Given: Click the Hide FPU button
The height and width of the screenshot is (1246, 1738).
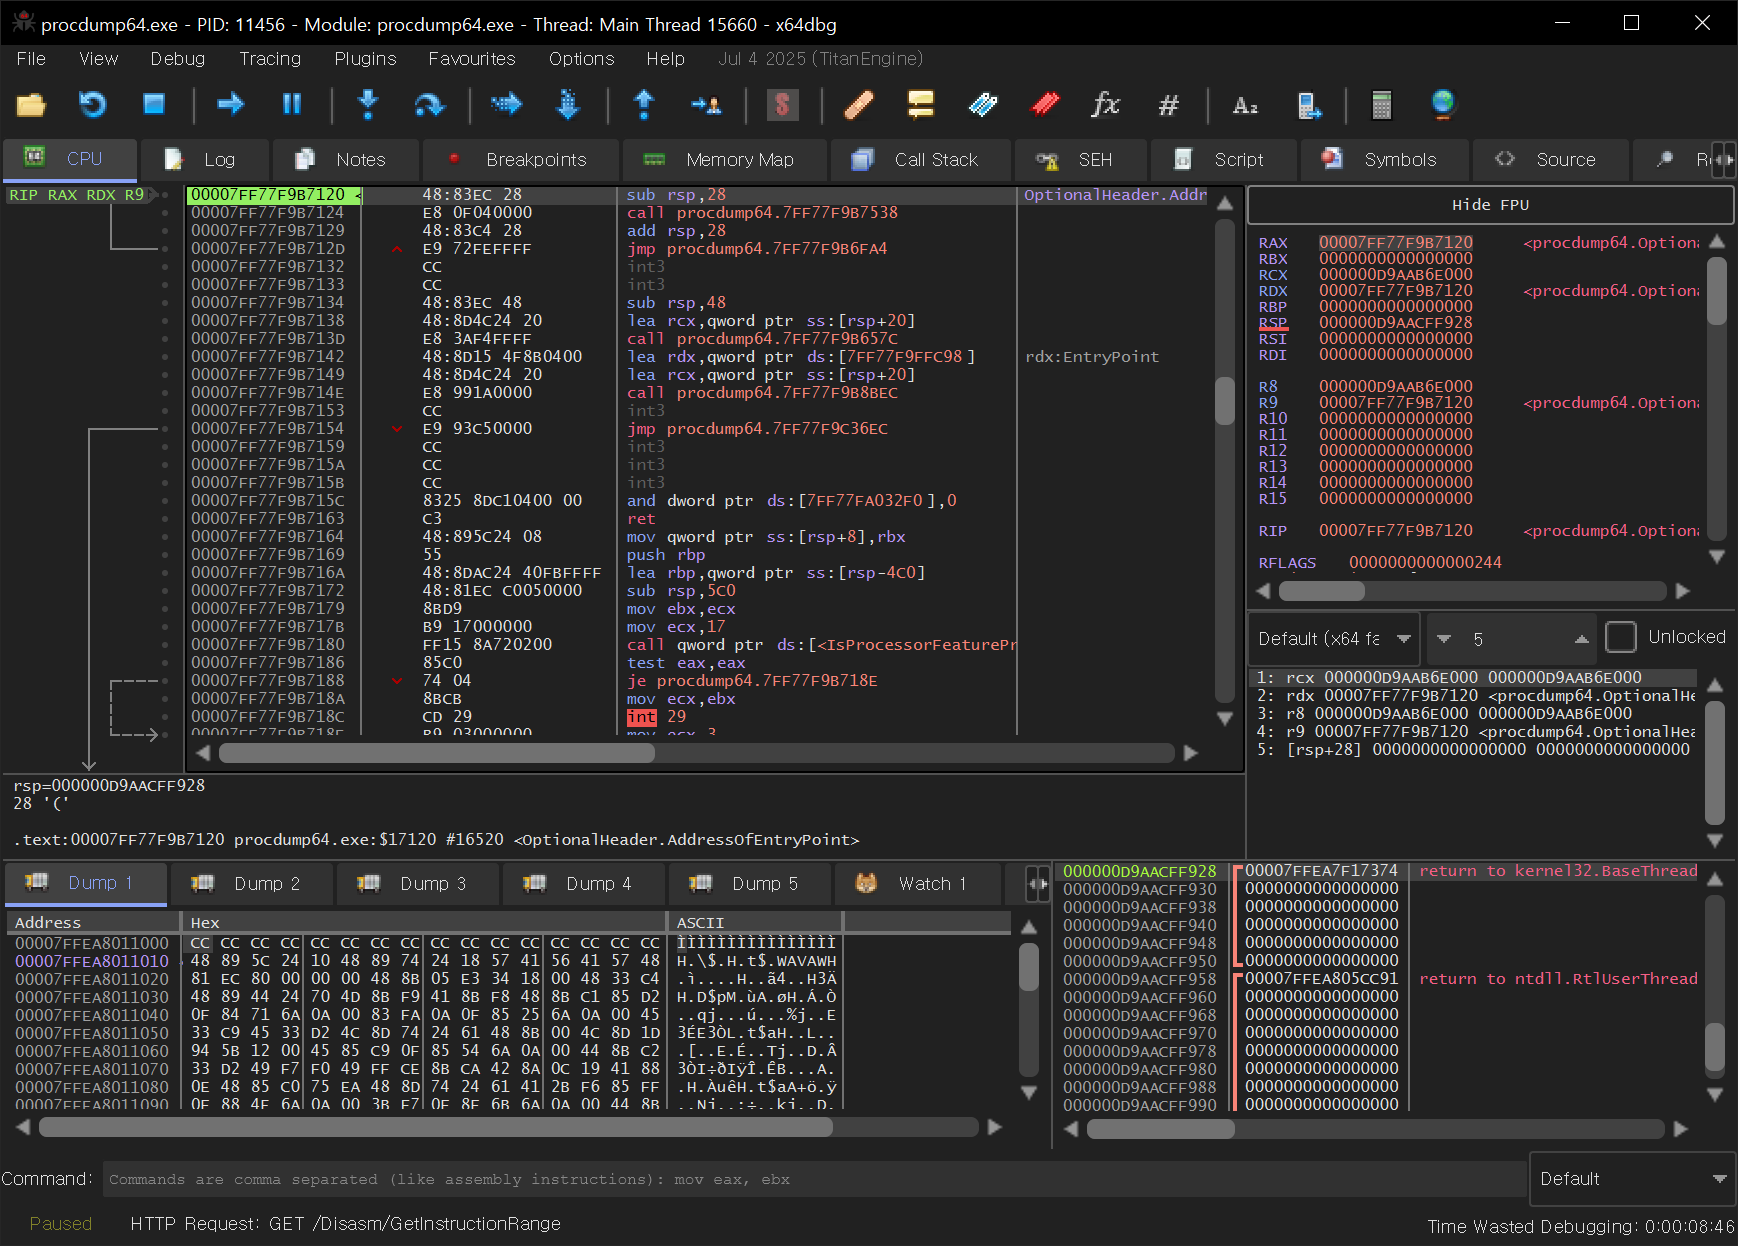Looking at the screenshot, I should pyautogui.click(x=1489, y=205).
